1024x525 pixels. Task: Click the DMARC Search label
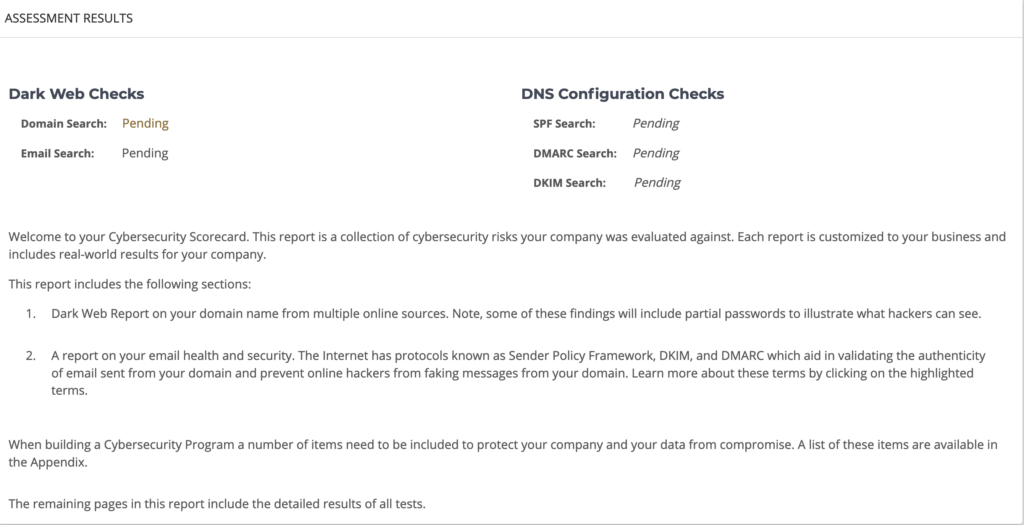(575, 153)
